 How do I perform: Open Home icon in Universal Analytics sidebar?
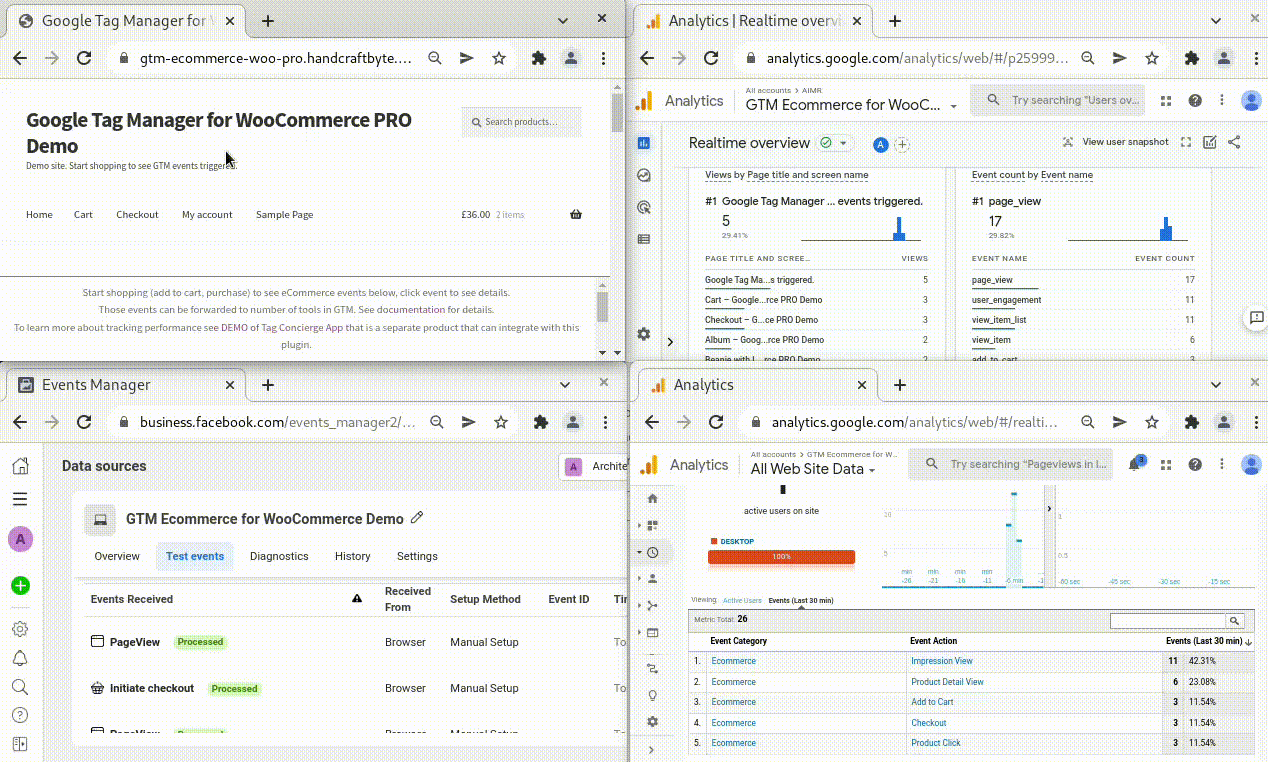pos(653,498)
